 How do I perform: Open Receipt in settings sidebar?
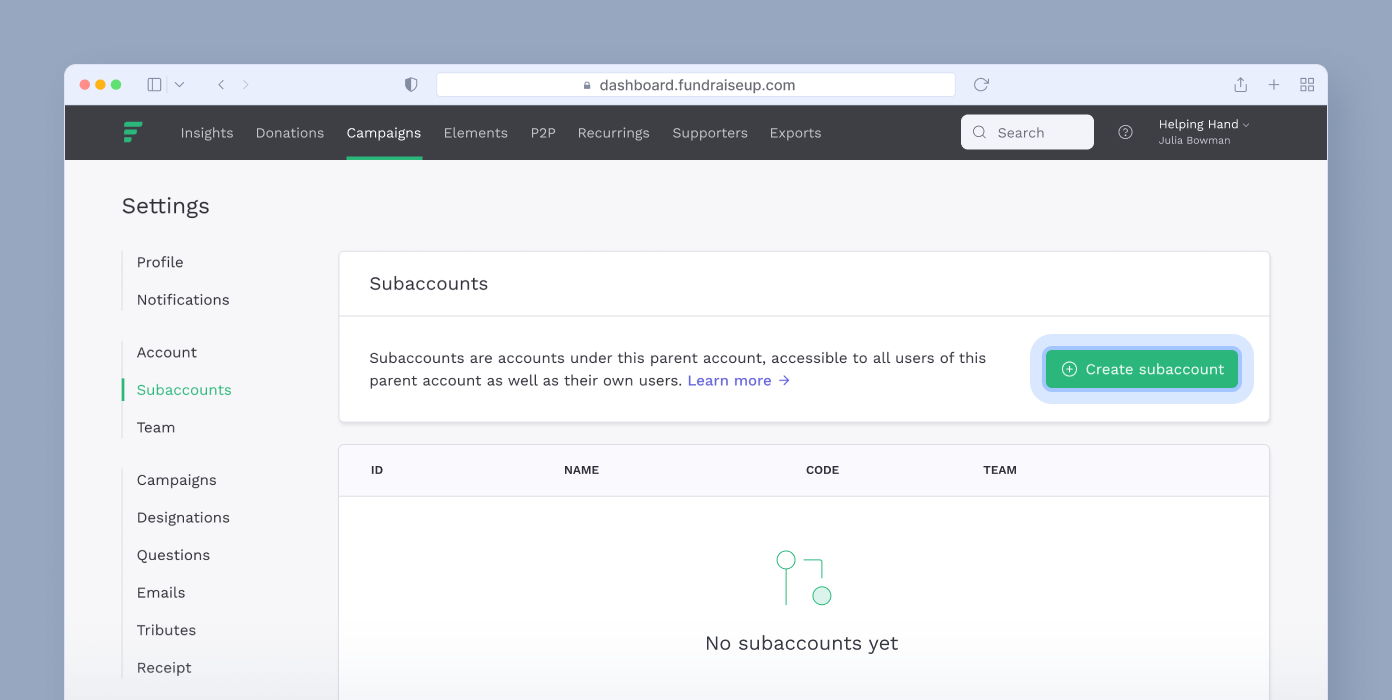[x=164, y=668]
